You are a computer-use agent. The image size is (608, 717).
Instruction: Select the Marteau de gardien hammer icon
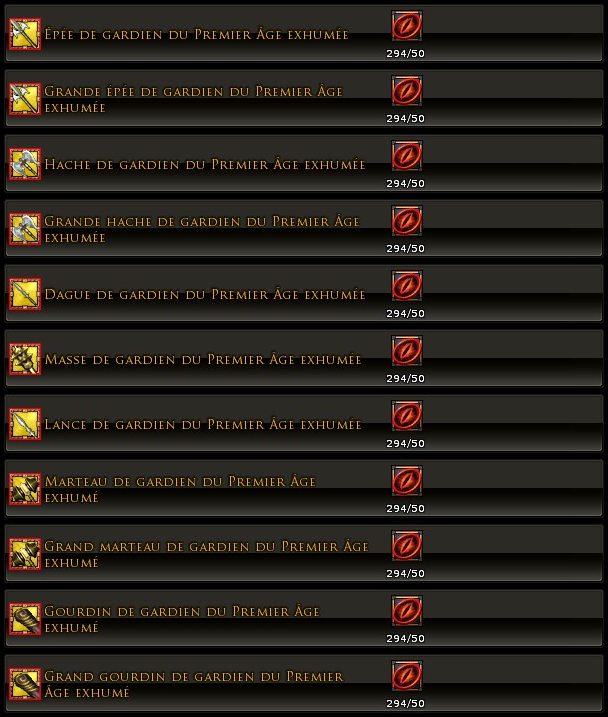coord(25,488)
